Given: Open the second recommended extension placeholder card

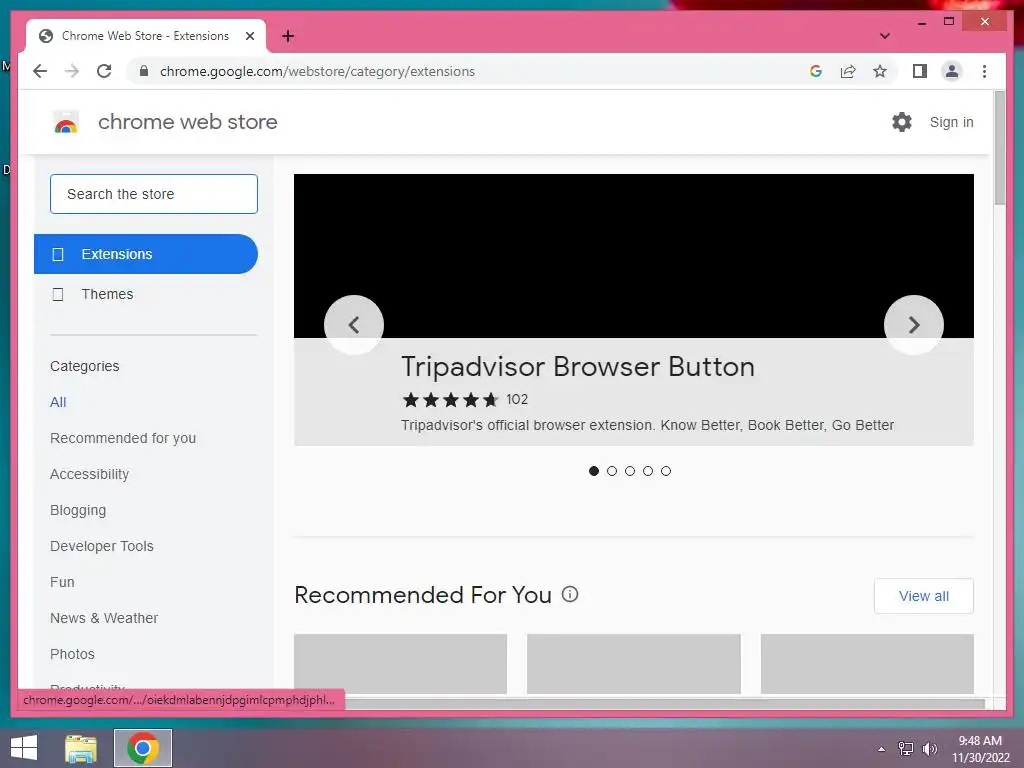Looking at the screenshot, I should (633, 664).
